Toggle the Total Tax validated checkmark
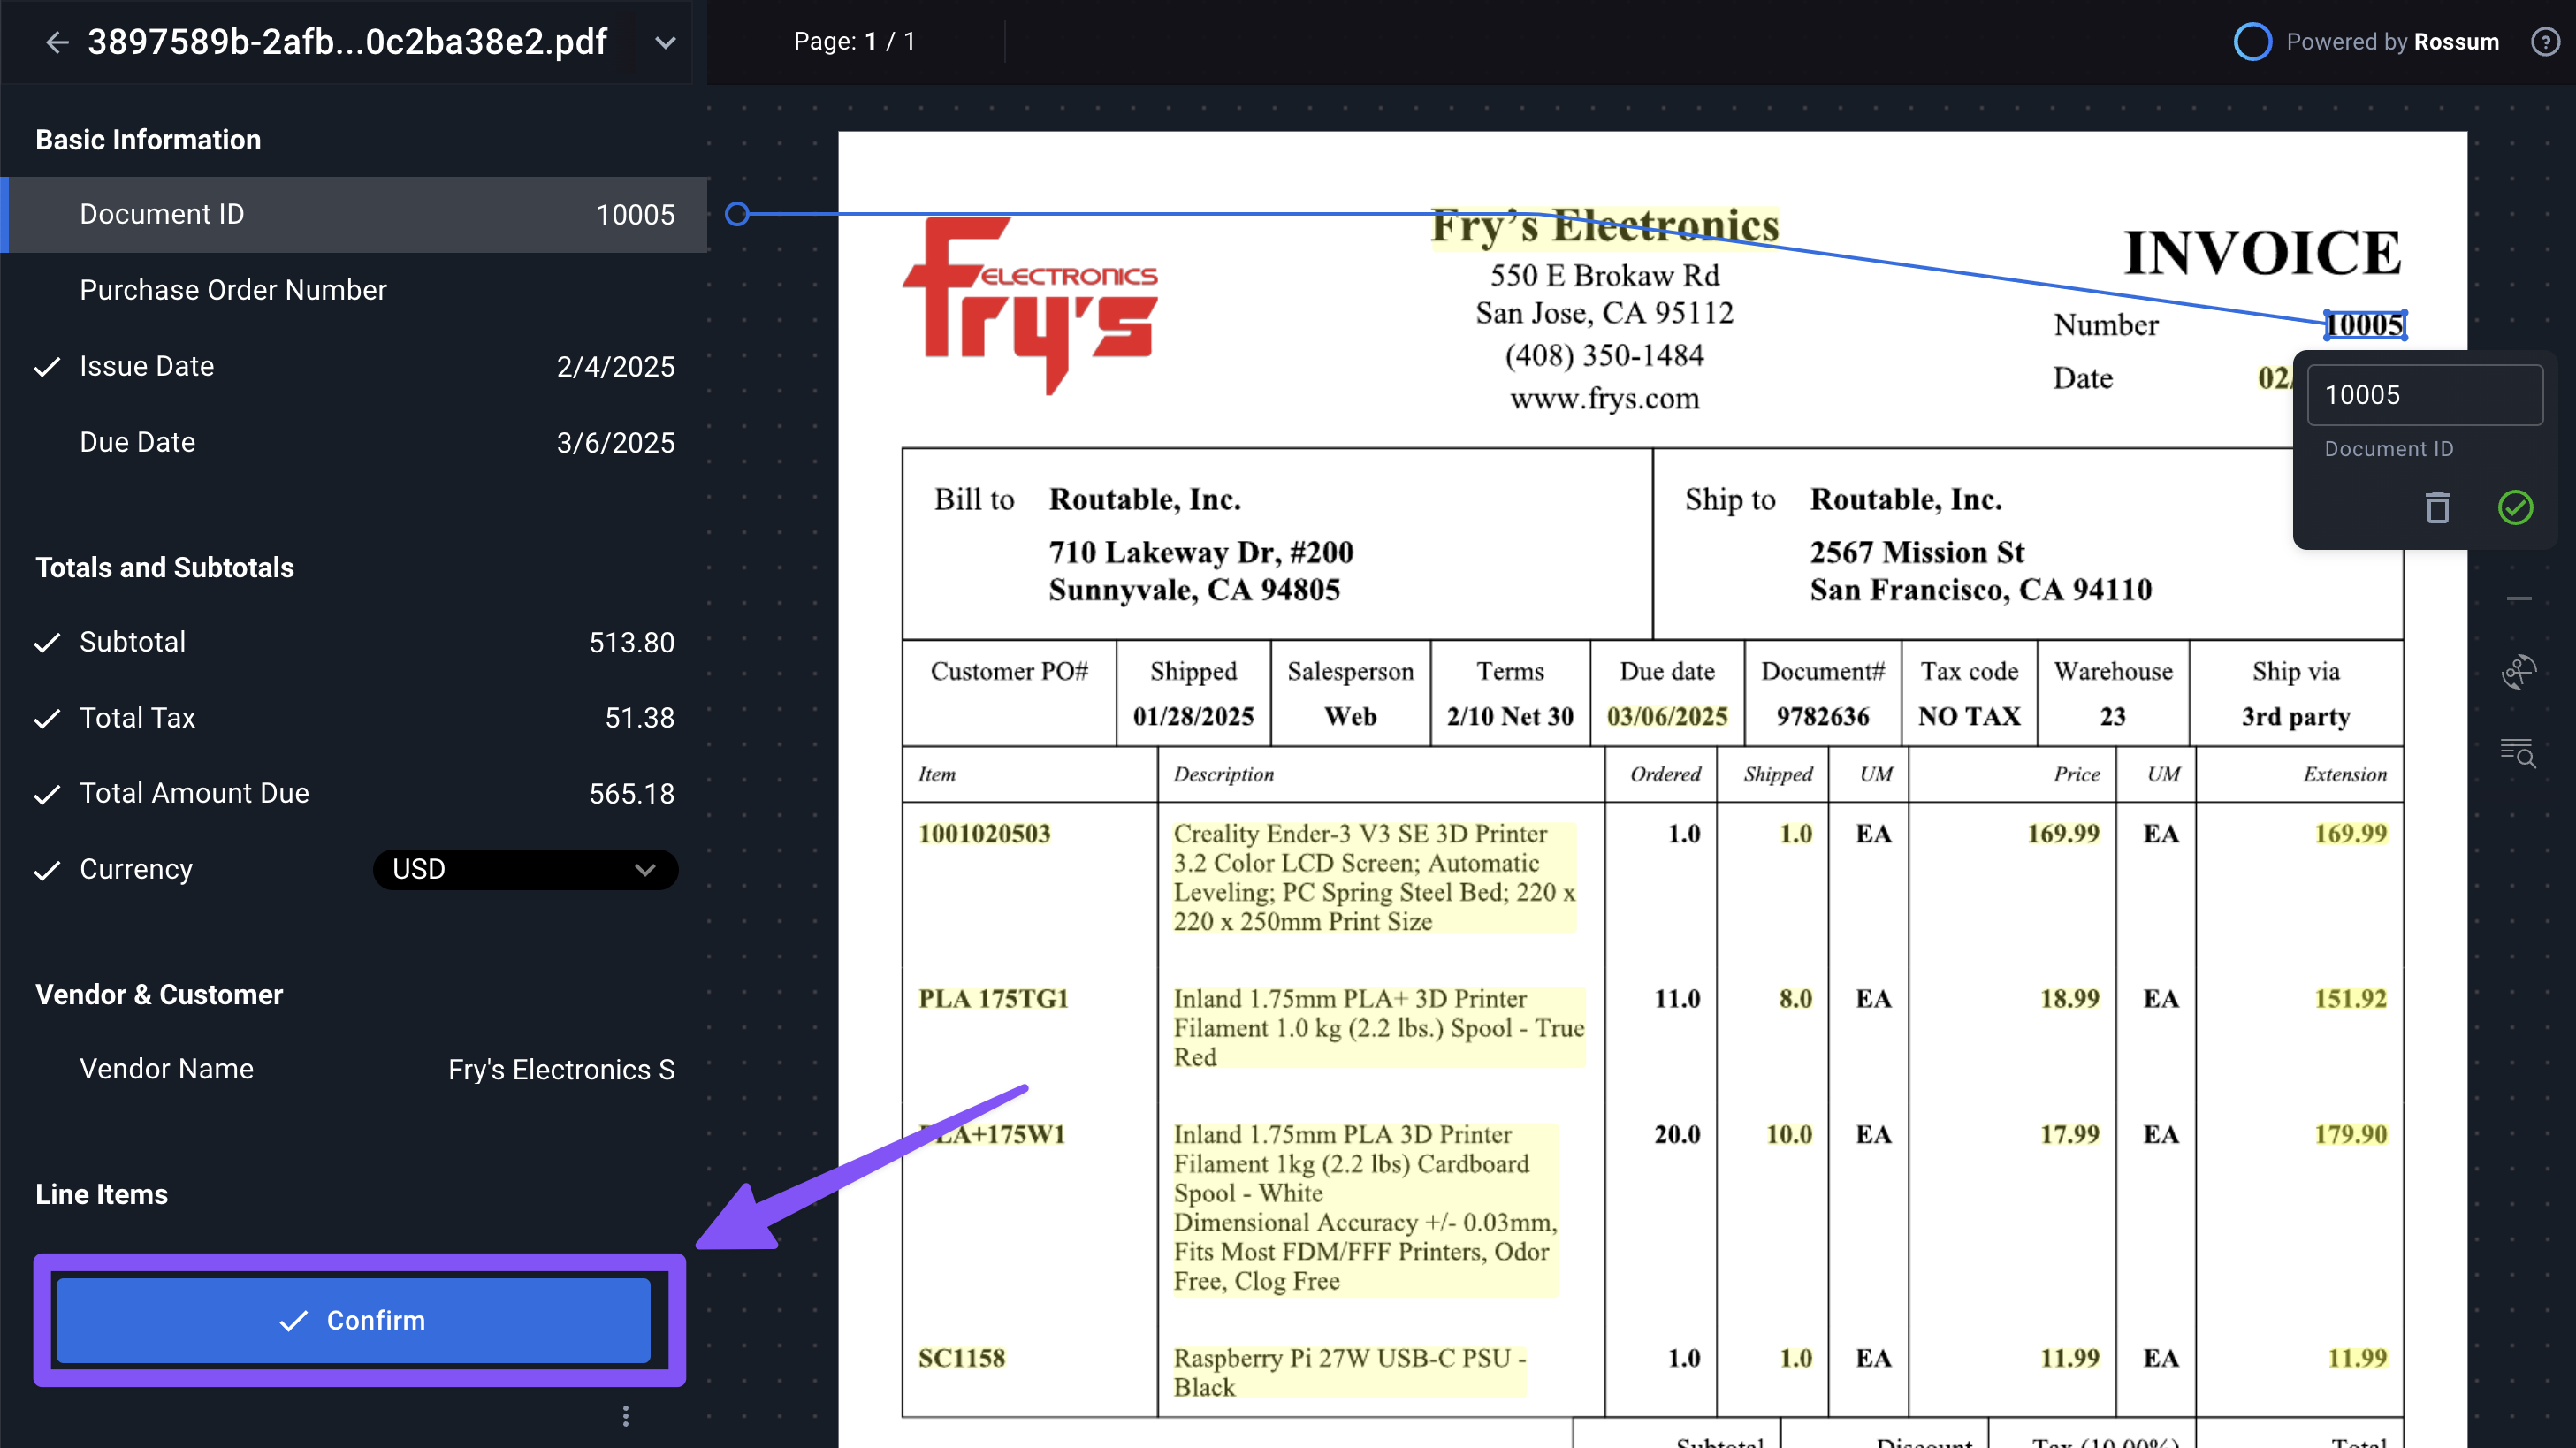 [47, 719]
